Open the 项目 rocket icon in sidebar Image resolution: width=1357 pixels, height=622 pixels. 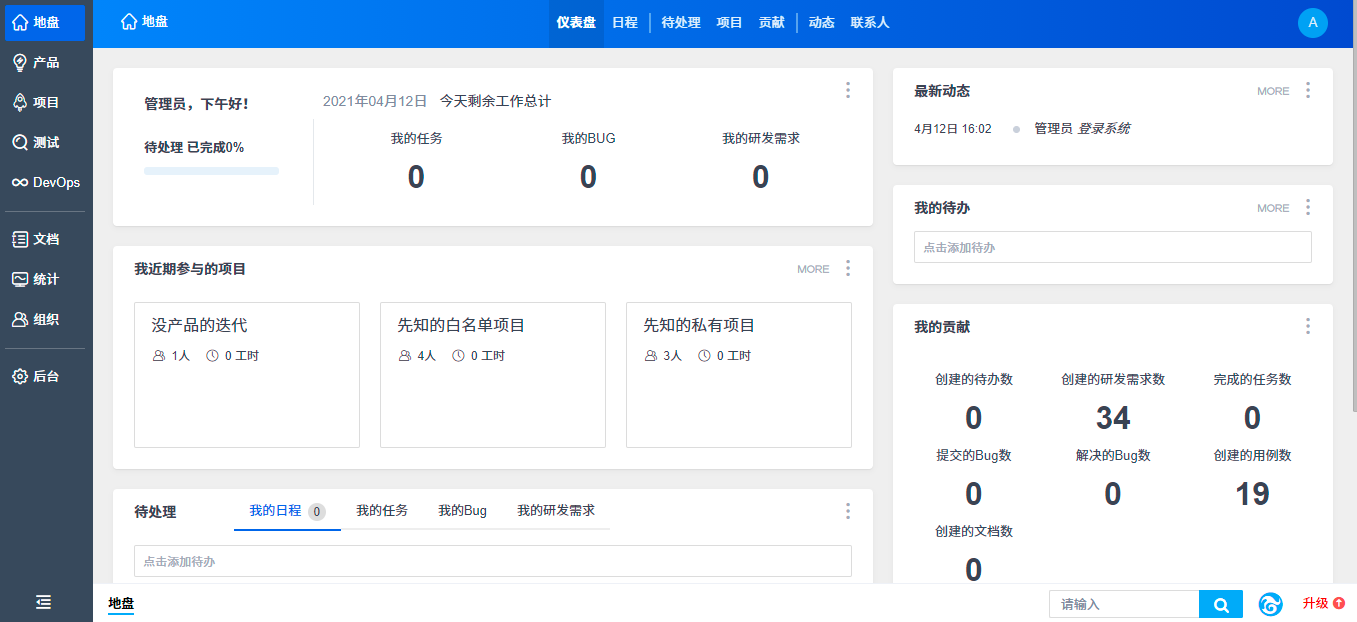(20, 103)
